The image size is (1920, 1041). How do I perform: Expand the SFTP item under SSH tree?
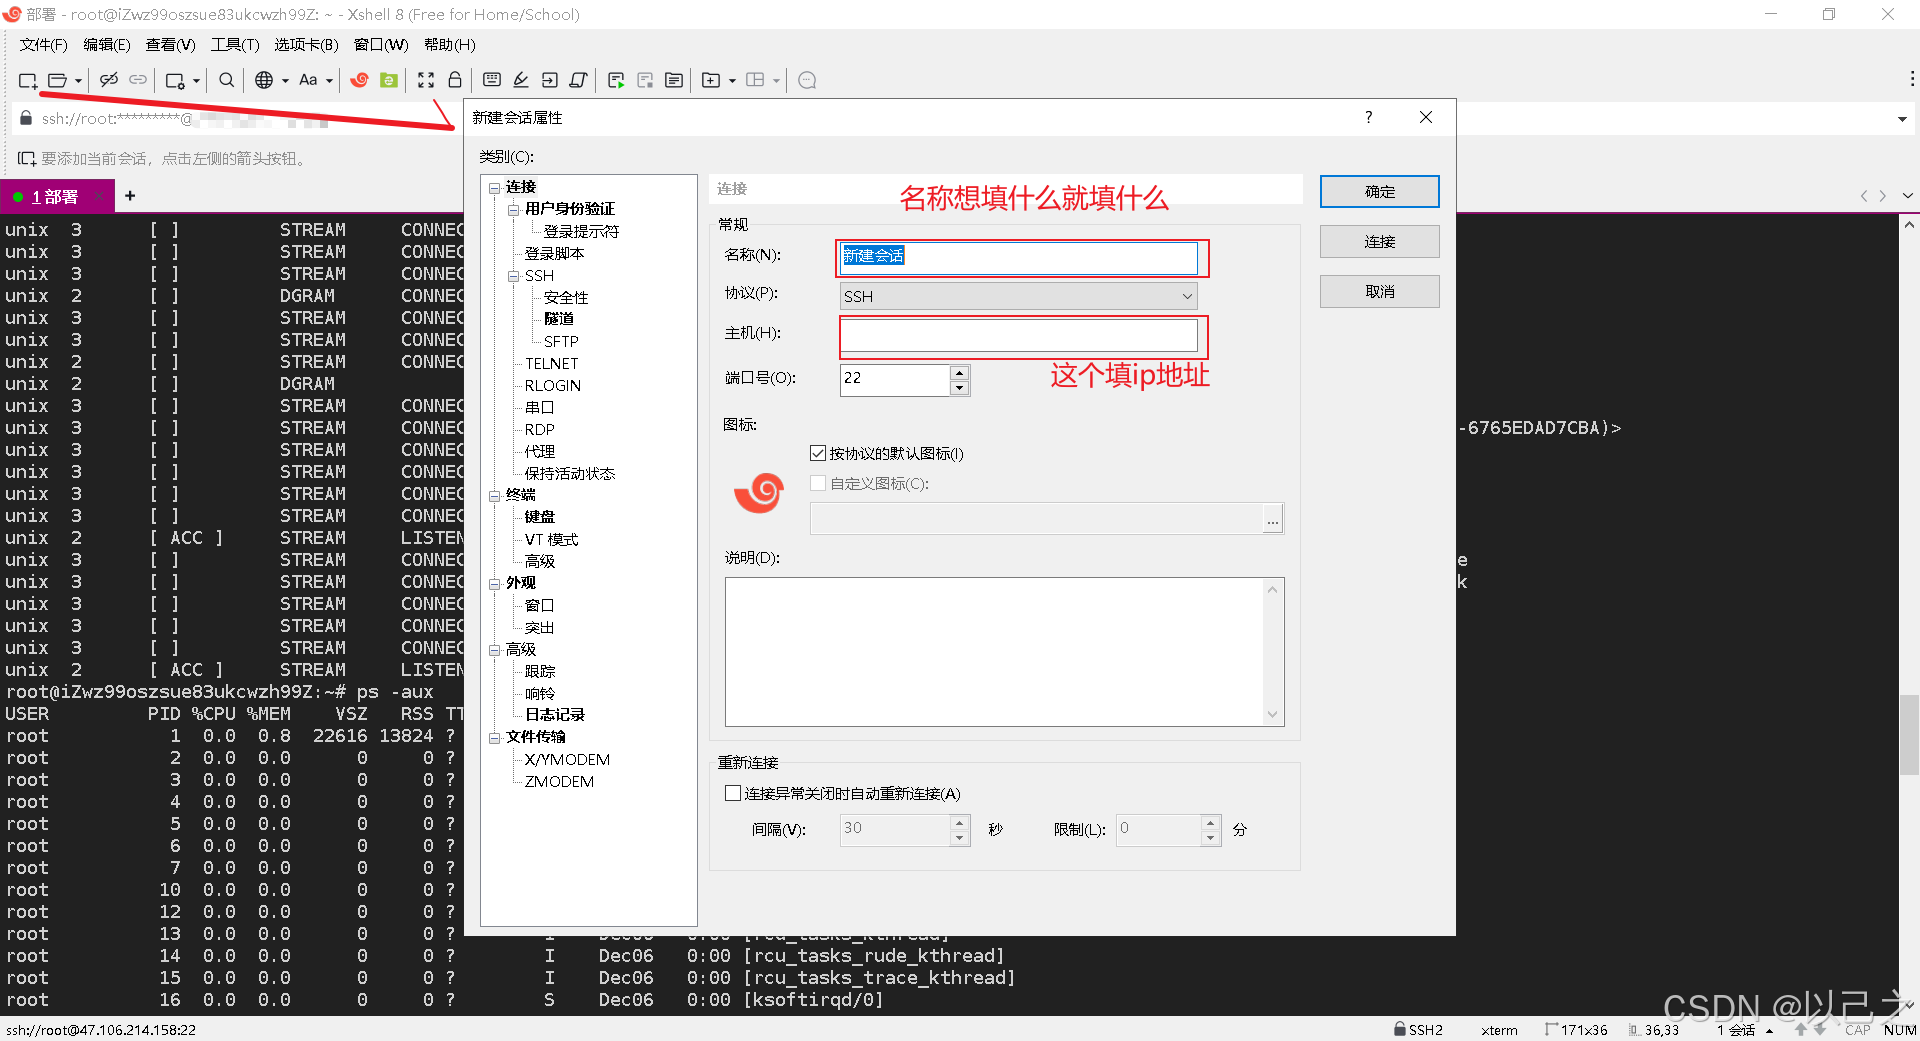coord(561,341)
